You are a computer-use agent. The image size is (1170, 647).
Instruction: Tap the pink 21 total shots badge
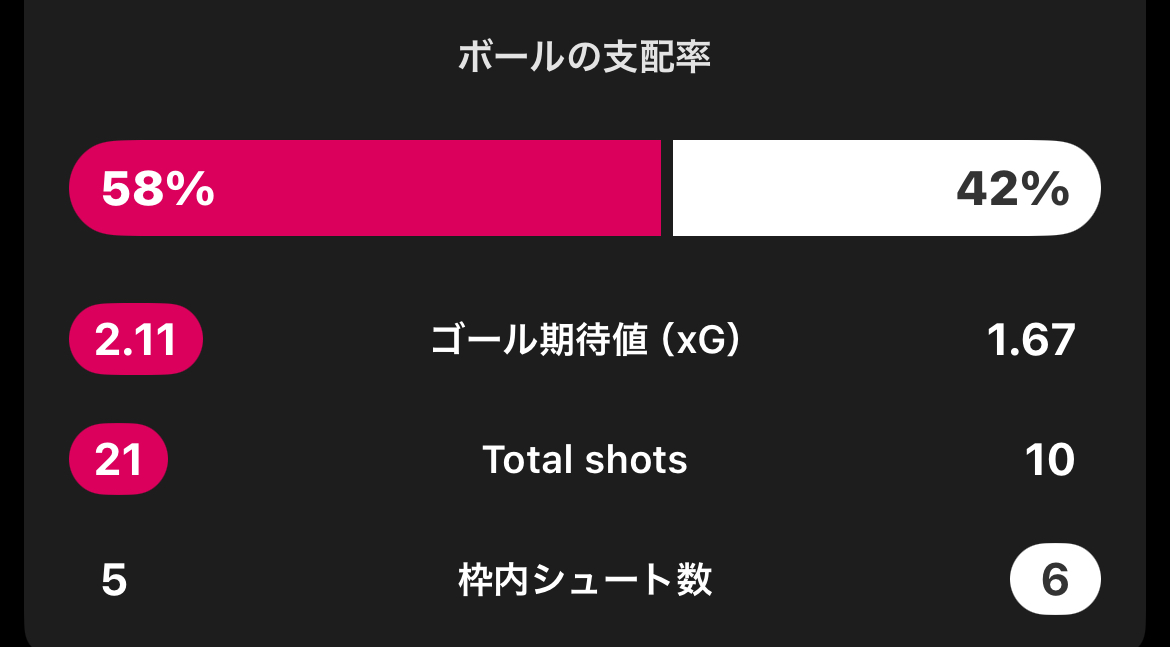118,460
